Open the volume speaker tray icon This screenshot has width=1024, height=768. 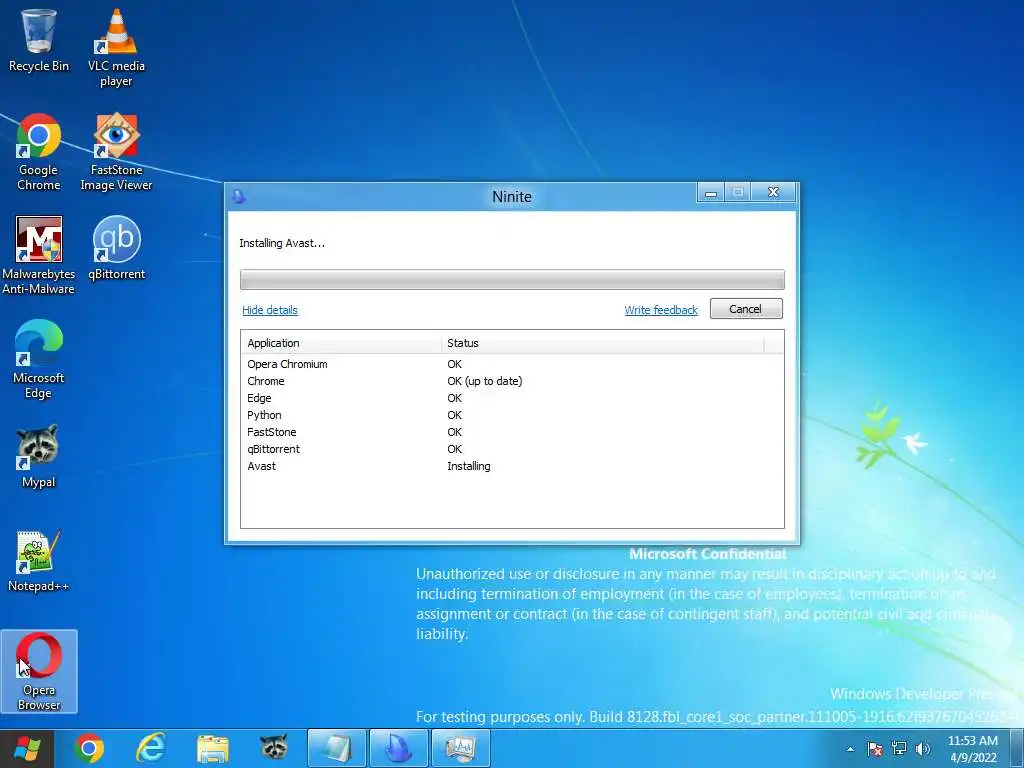923,749
